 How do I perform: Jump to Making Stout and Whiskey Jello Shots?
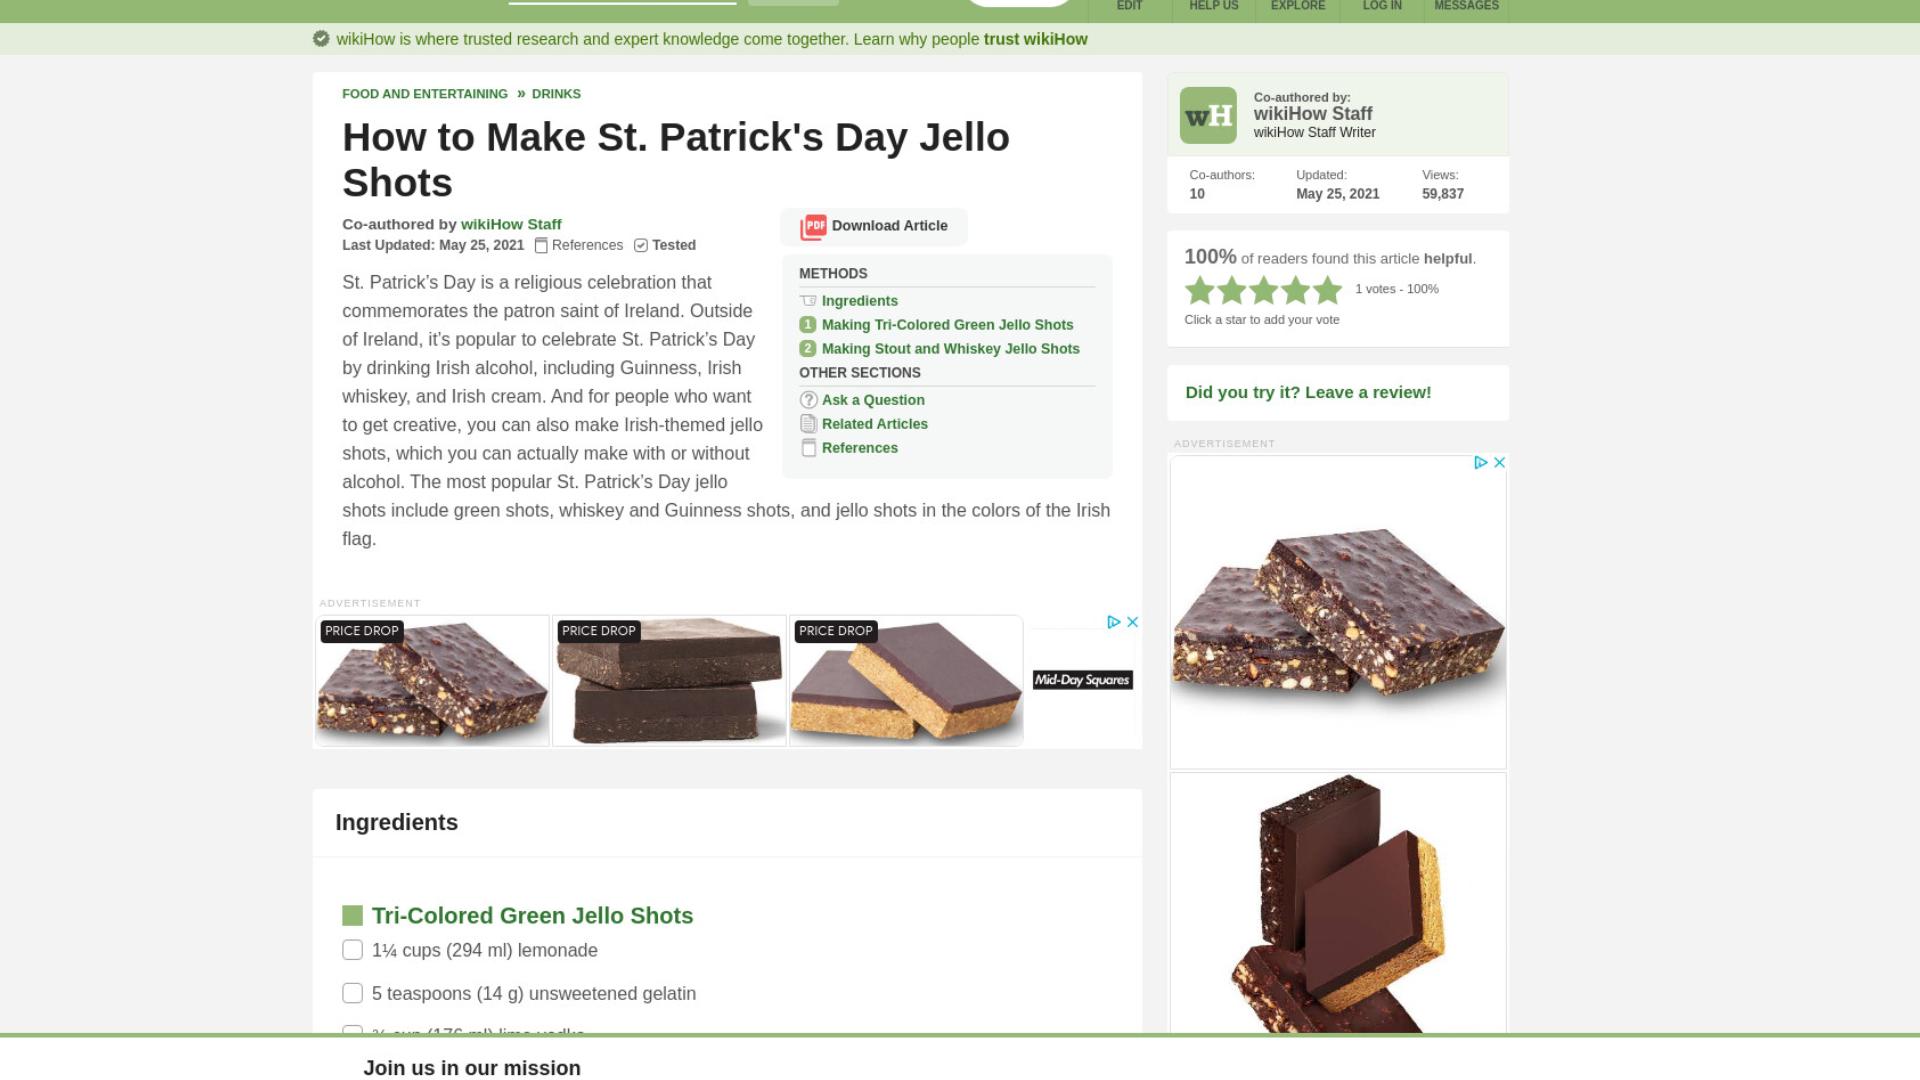950,349
